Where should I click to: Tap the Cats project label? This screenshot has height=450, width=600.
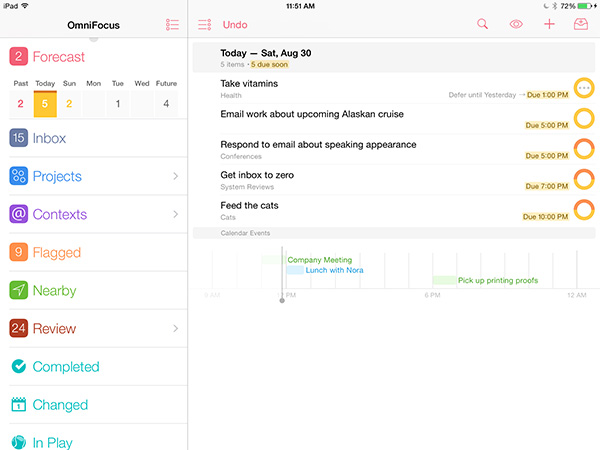[228, 217]
